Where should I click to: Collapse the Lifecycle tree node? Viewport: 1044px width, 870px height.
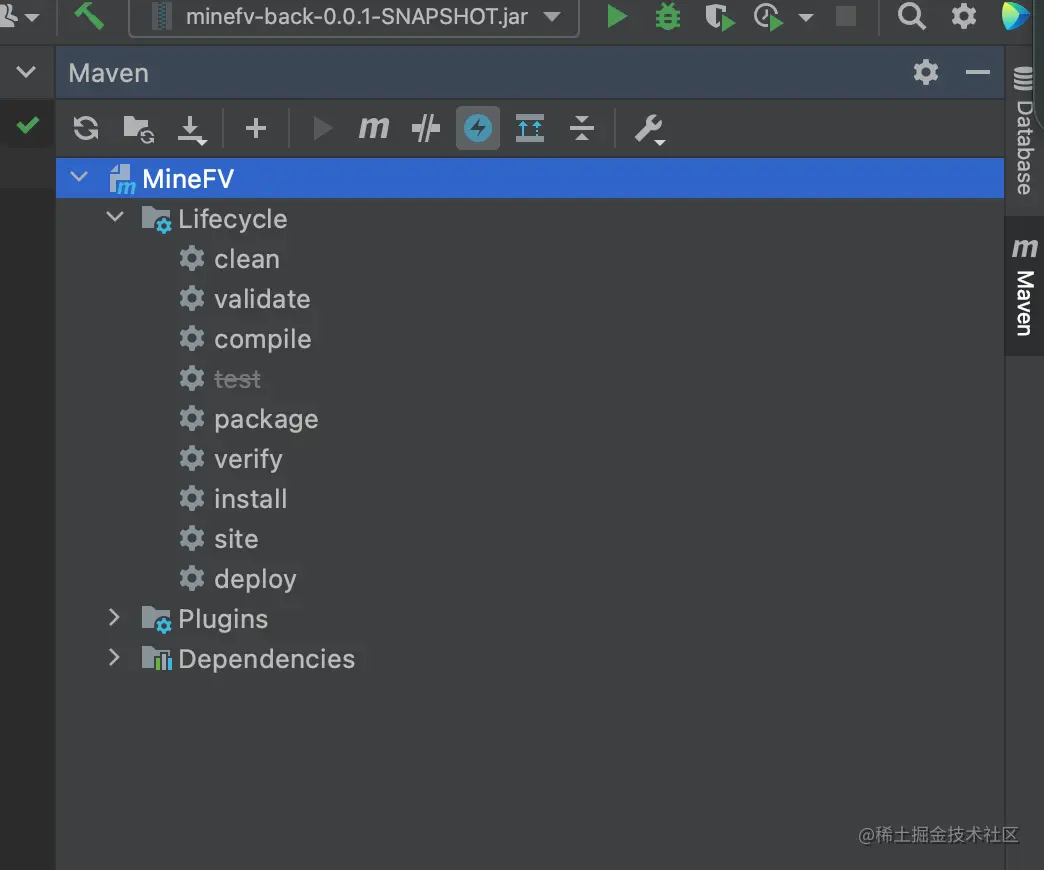click(x=115, y=218)
